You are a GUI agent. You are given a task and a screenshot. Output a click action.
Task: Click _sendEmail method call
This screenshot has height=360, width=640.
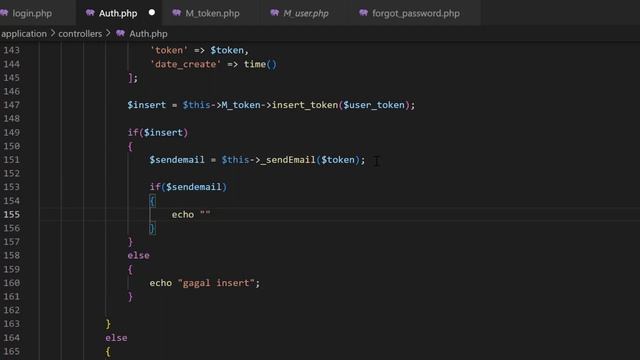(288, 160)
